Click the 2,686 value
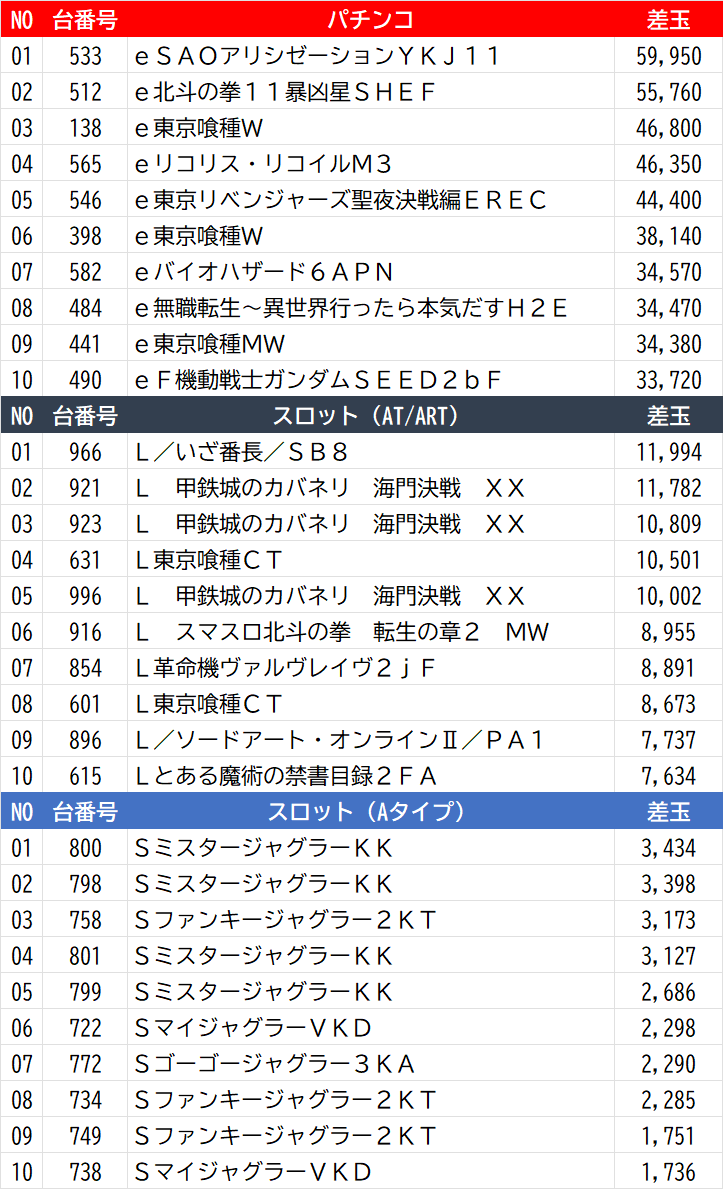Screen dimensions: 724x1194 click(668, 992)
